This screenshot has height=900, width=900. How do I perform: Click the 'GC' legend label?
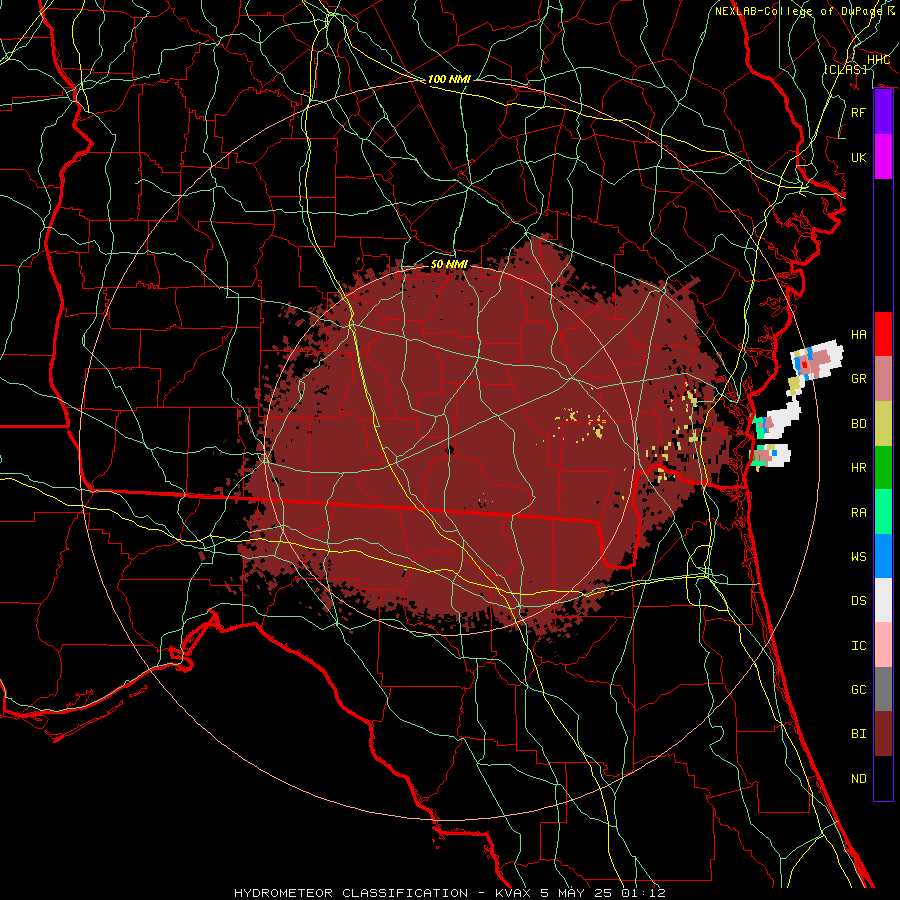click(858, 690)
